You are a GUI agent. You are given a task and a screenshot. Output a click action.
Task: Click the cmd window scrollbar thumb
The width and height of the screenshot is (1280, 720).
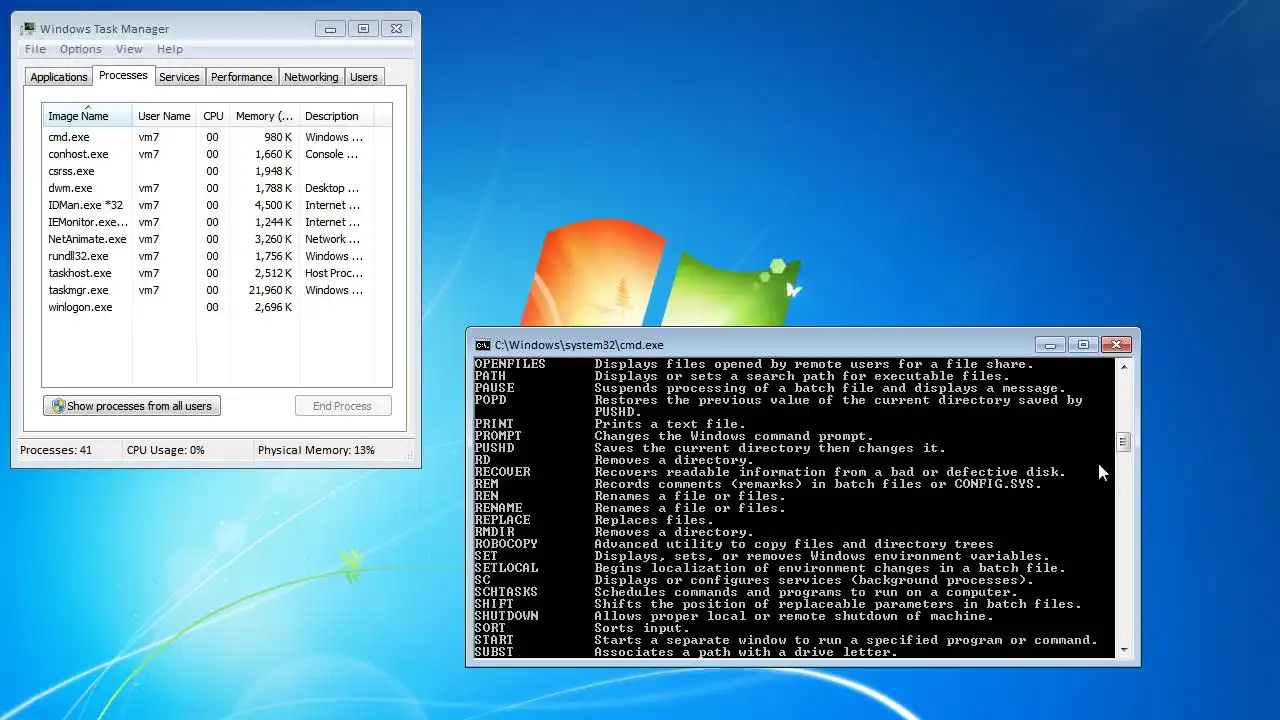tap(1124, 442)
